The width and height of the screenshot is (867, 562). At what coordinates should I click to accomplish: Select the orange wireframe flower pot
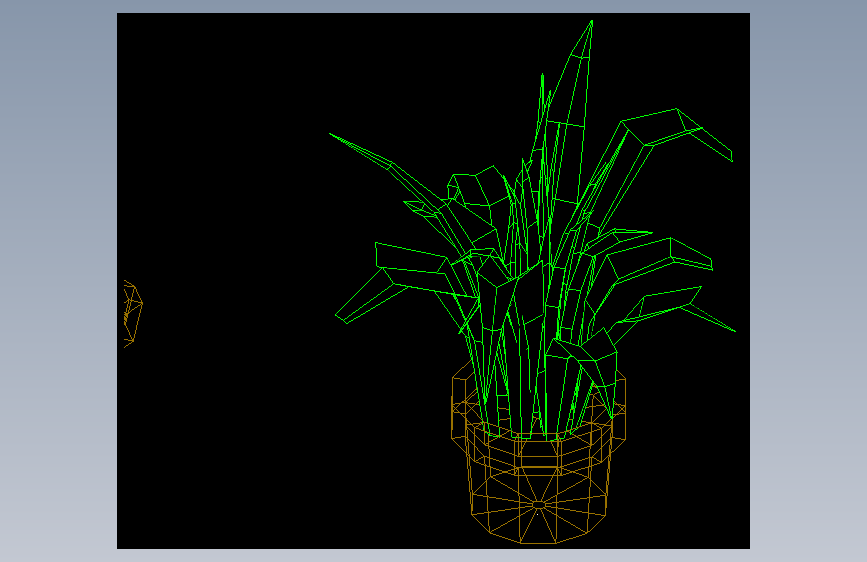coord(539,451)
